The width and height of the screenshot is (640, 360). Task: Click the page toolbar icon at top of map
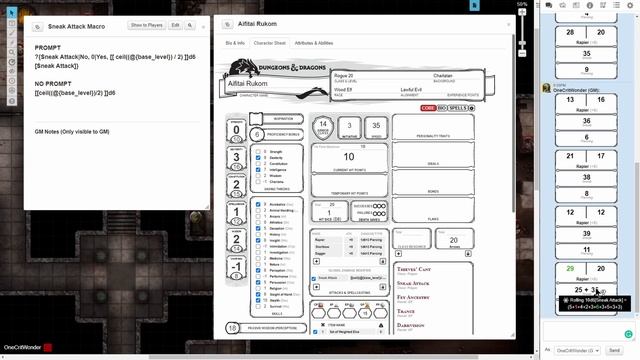click(x=474, y=6)
